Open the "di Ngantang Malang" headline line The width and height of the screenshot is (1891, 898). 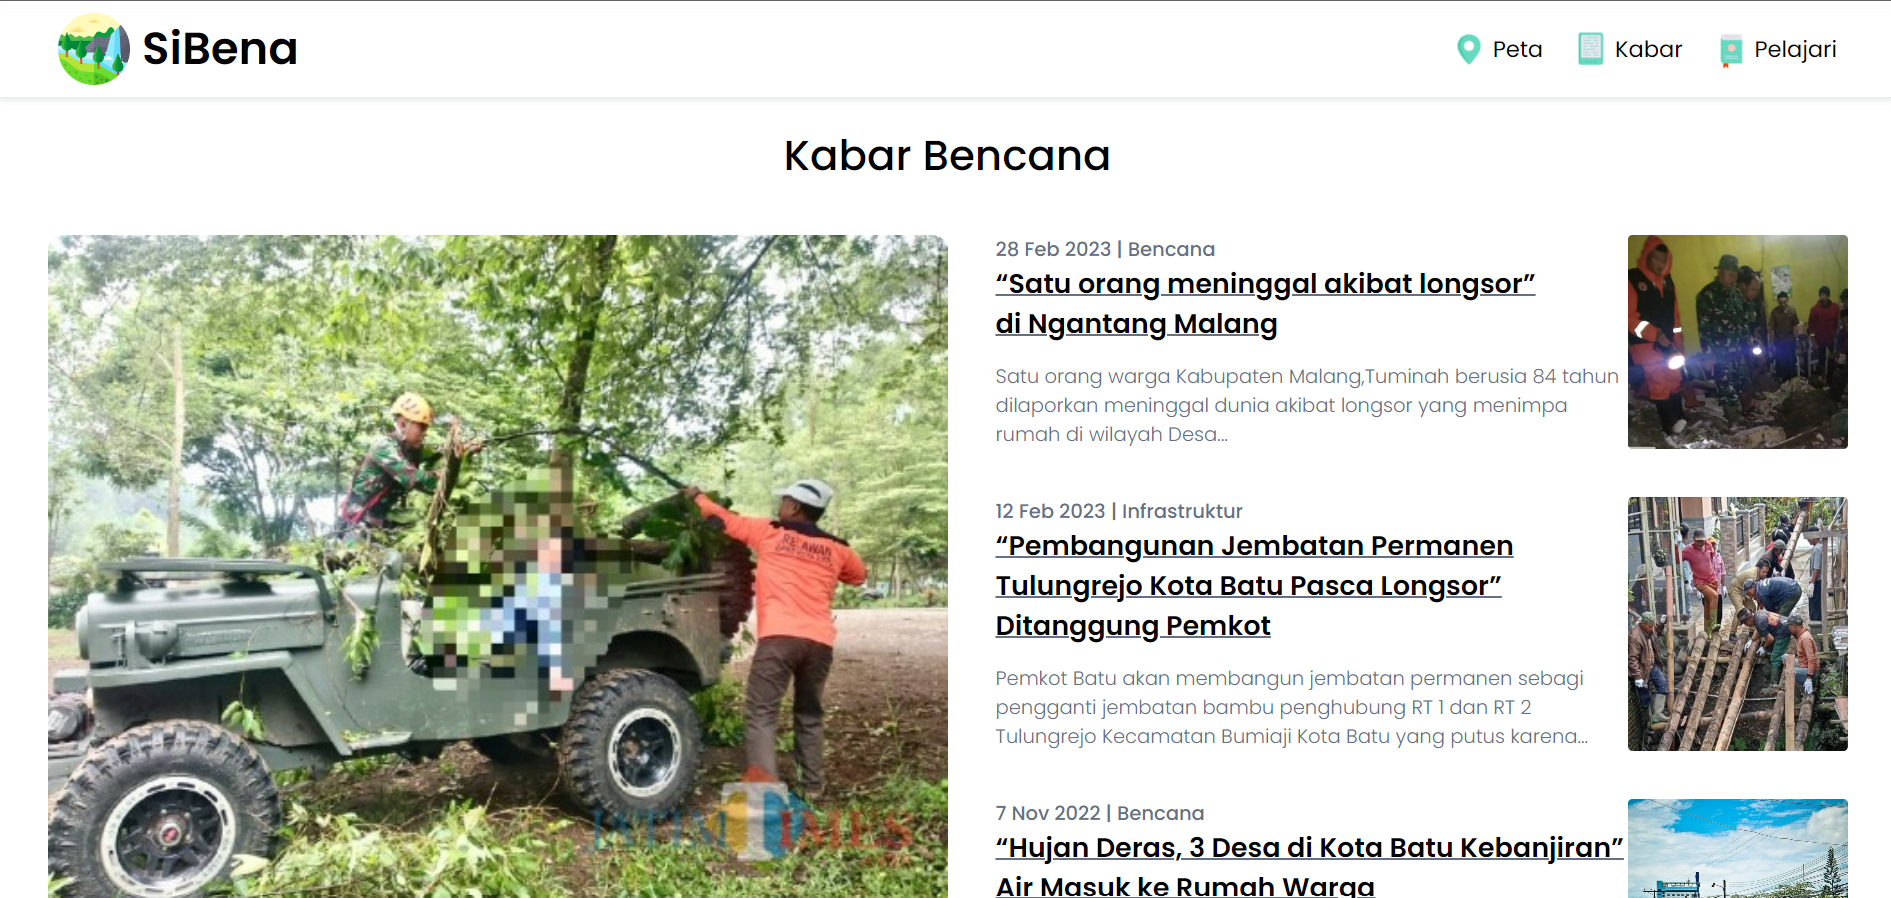1136,324
